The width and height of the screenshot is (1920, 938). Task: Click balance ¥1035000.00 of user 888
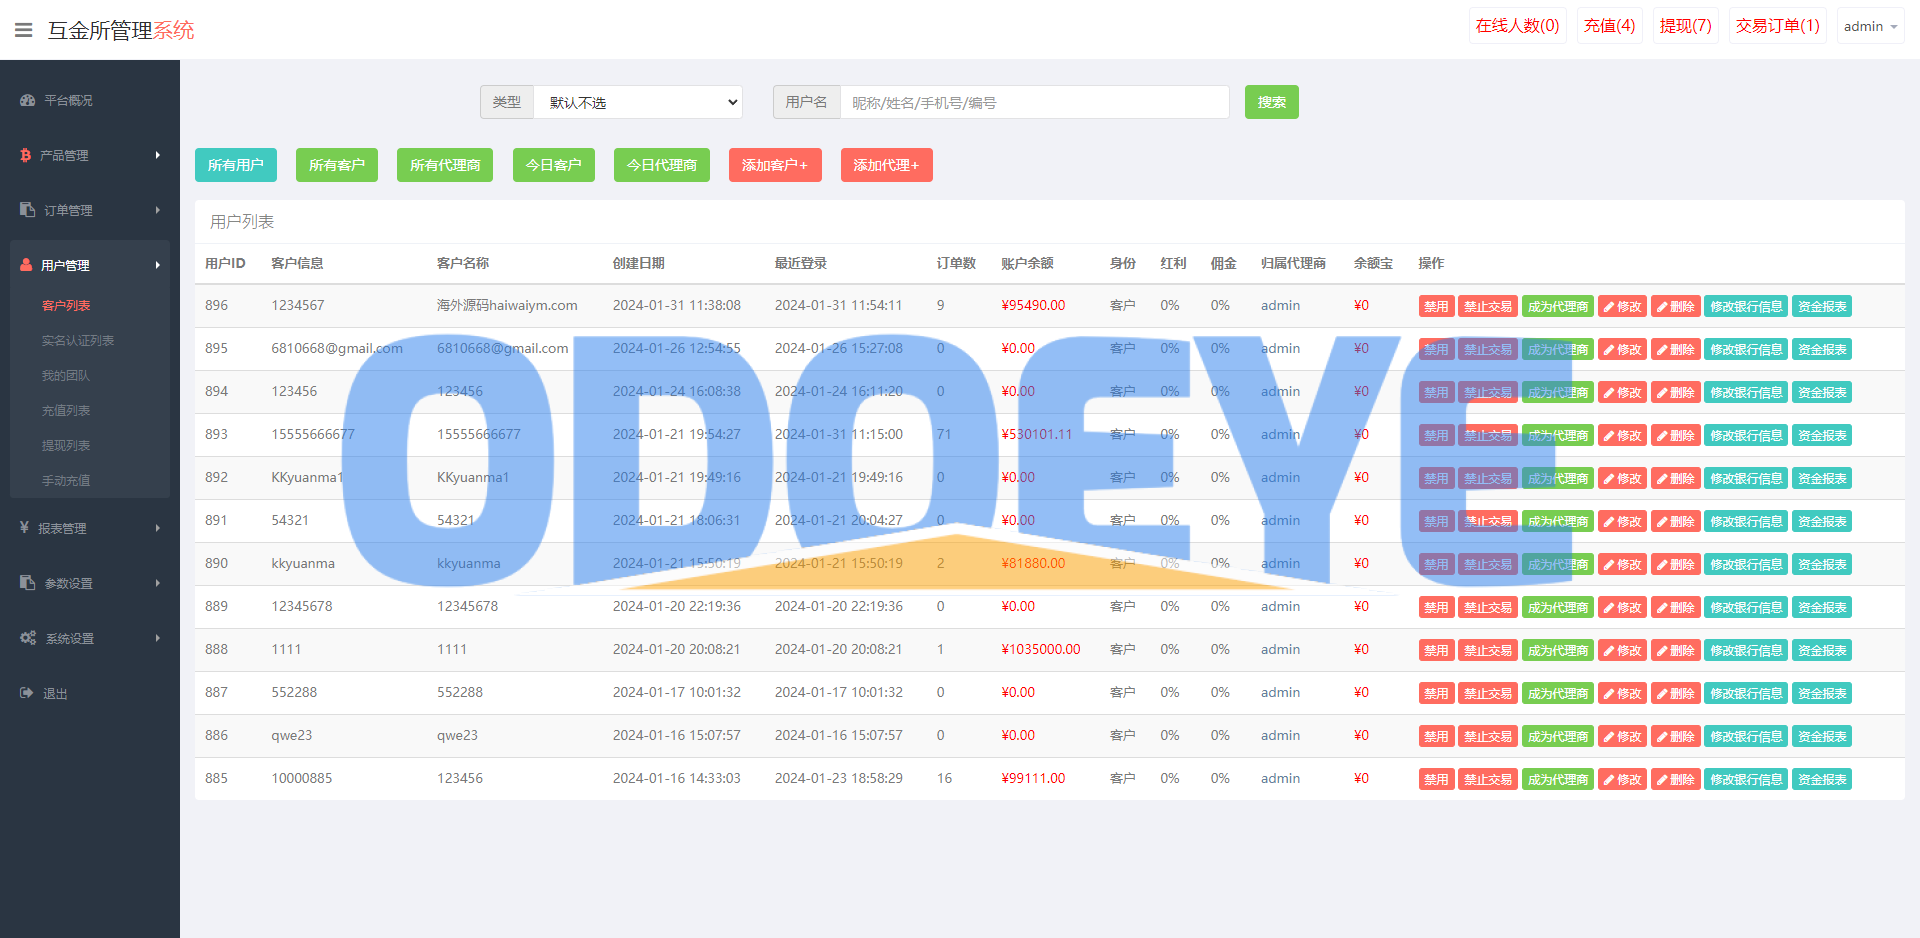coord(1041,649)
